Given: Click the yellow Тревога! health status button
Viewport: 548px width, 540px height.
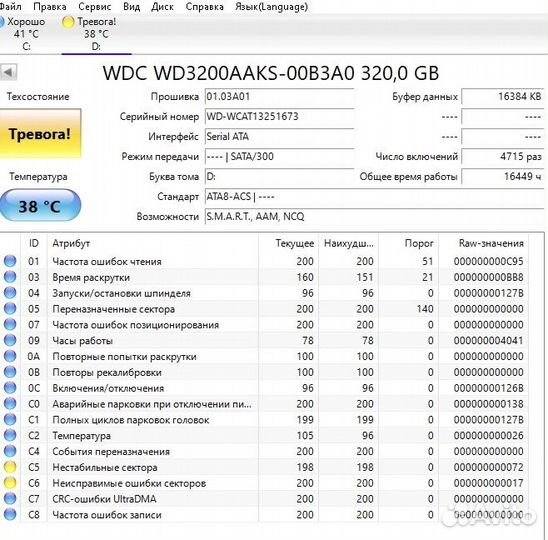Looking at the screenshot, I should [40, 134].
